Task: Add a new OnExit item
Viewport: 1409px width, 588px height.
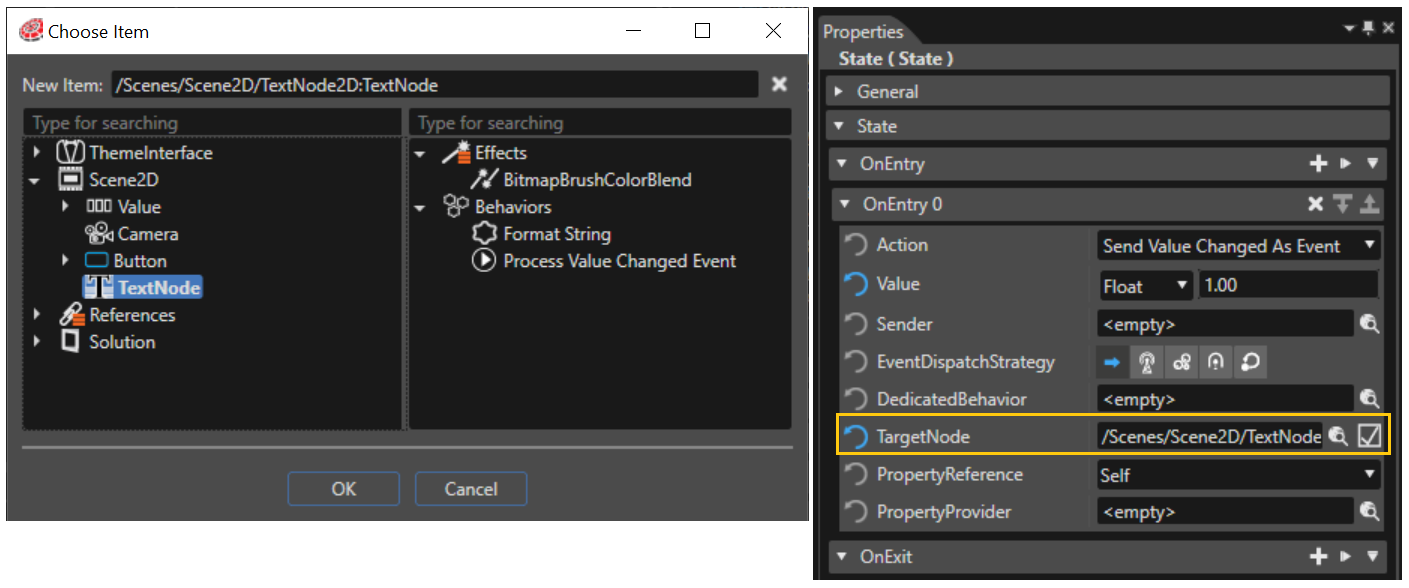Action: point(1318,556)
